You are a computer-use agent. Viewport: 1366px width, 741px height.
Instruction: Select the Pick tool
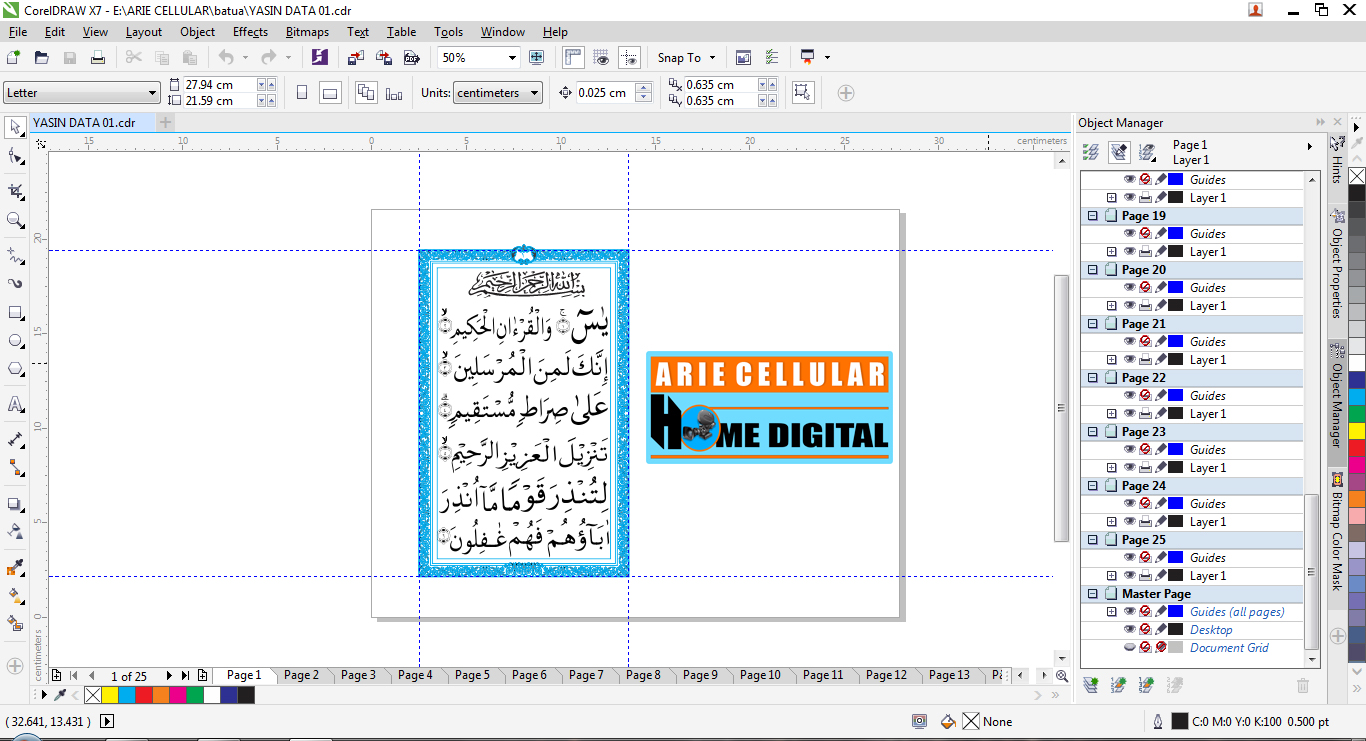(15, 127)
